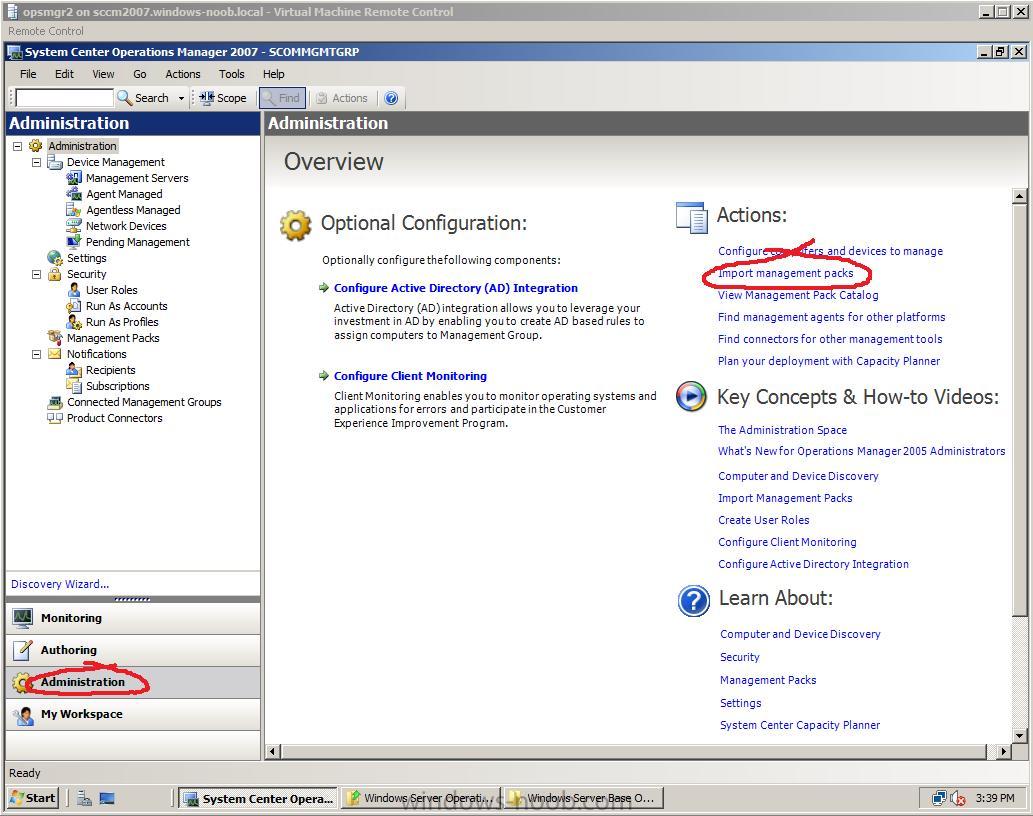
Task: Click the Connected Management Groups icon
Action: (55, 402)
